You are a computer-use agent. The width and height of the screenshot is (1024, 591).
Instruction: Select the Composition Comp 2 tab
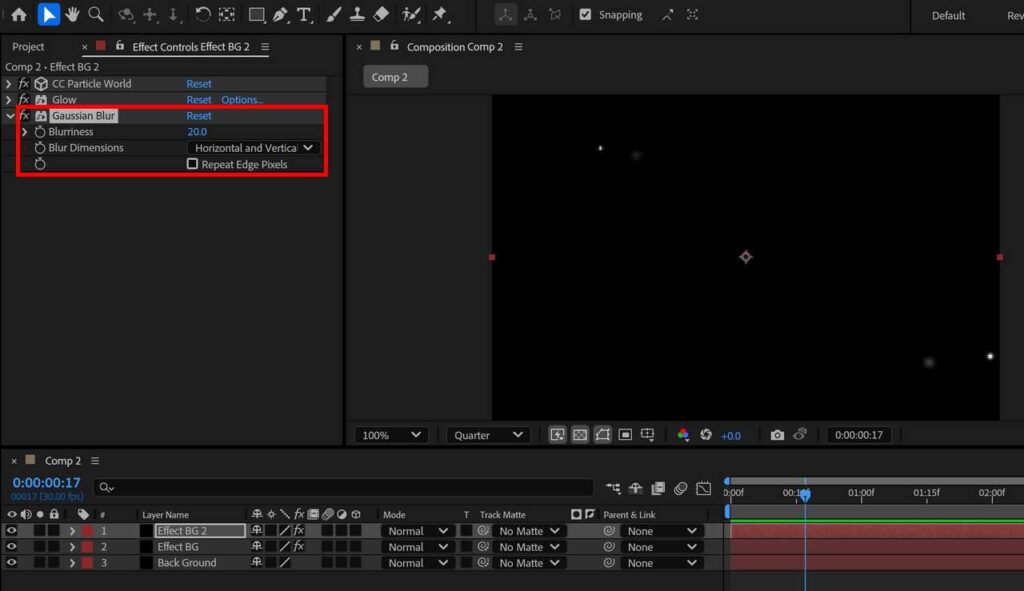tap(455, 47)
